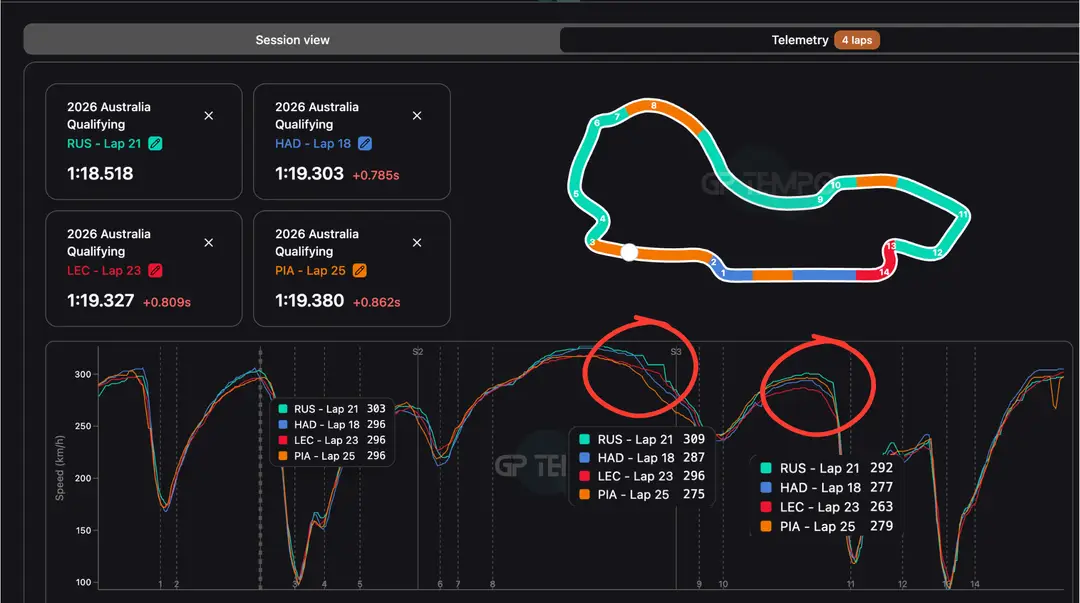Click the S2 sector marker on chart
This screenshot has width=1080, height=603.
[x=417, y=351]
